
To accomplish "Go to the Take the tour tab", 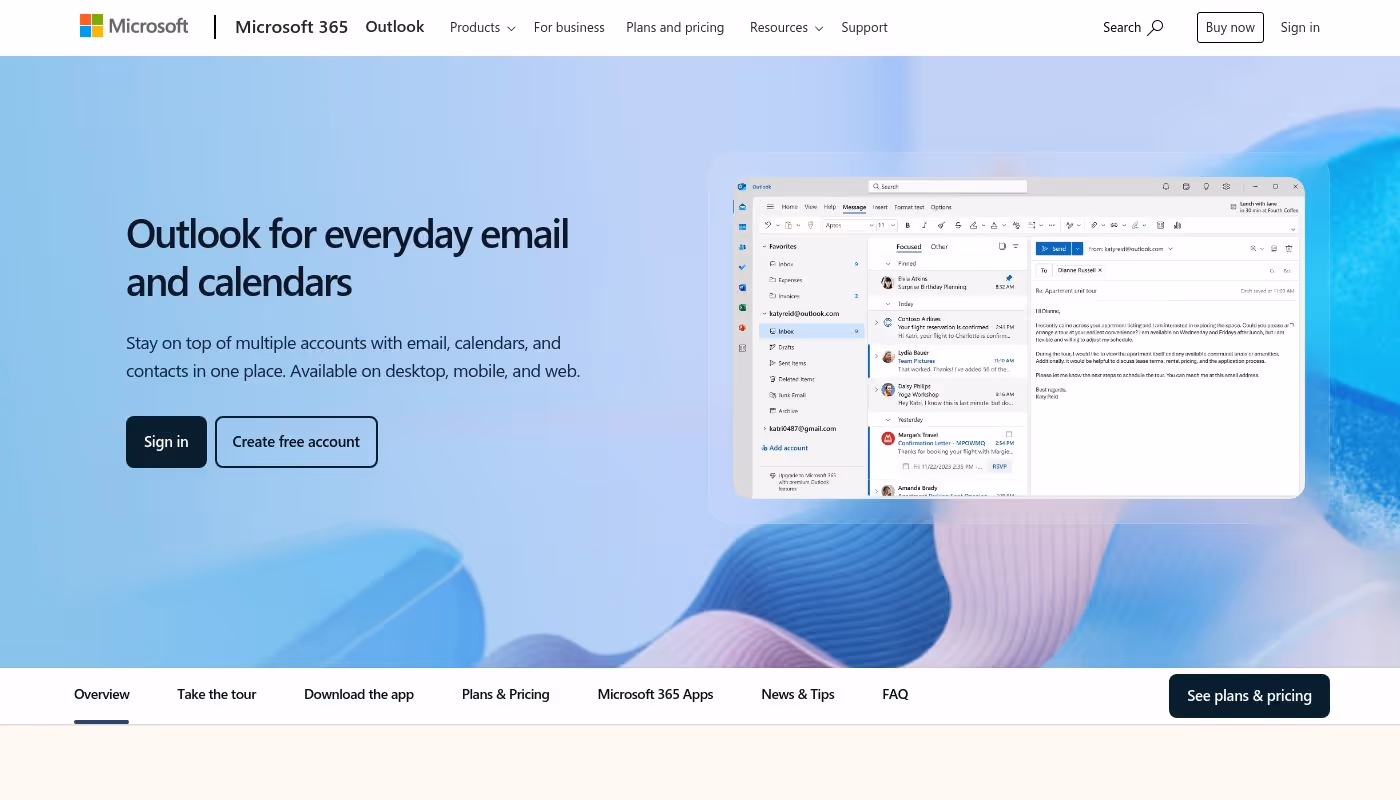I will click(217, 694).
